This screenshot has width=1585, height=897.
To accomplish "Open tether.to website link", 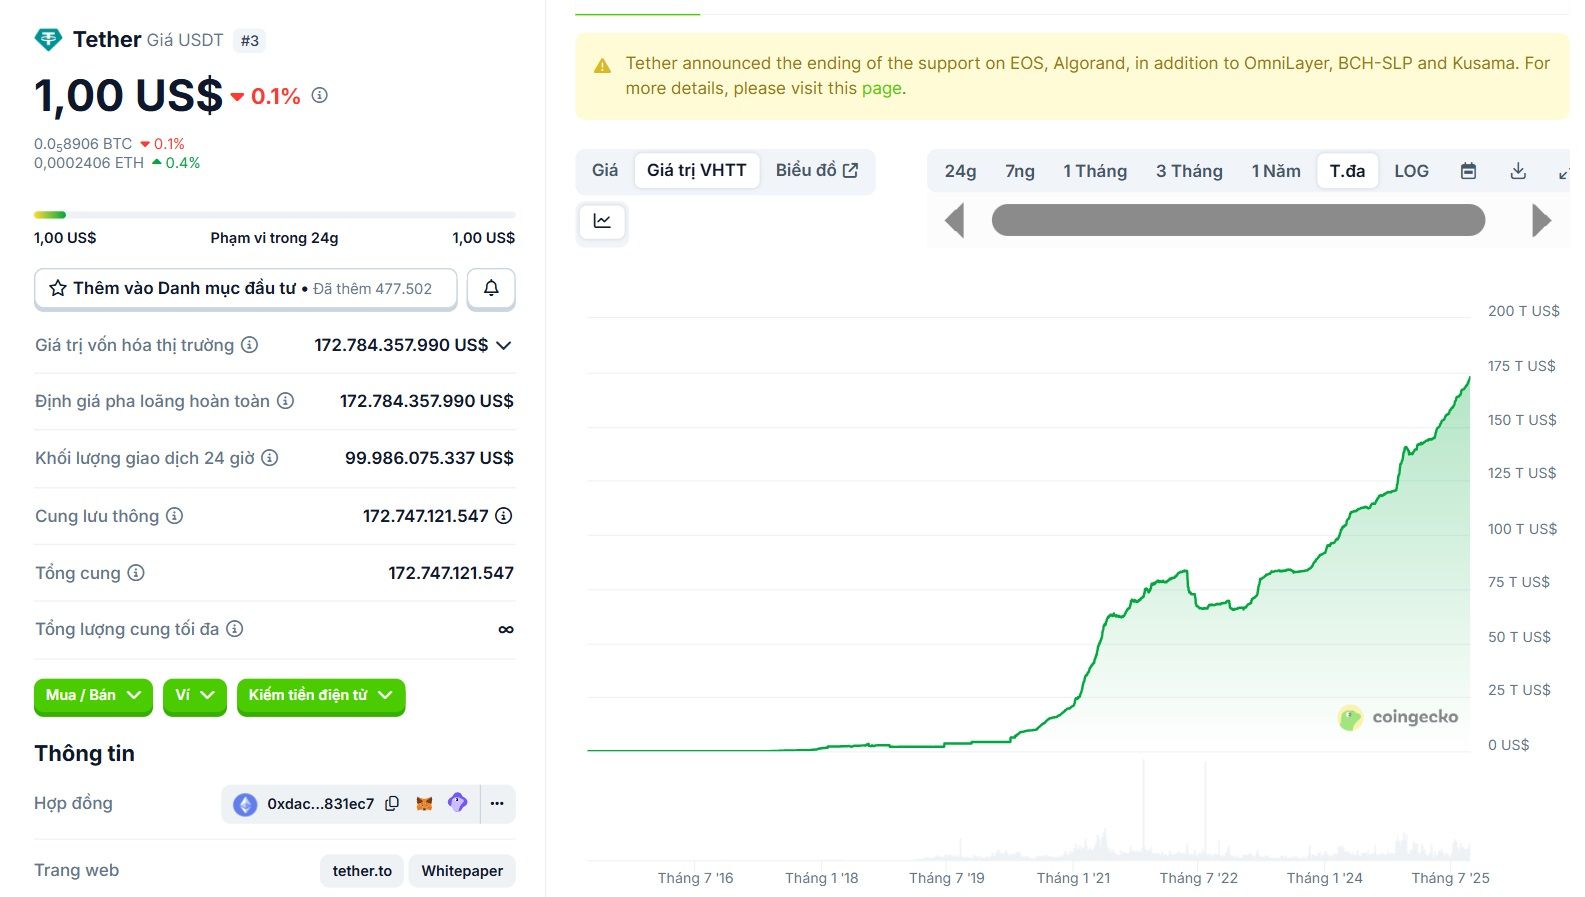I will [x=362, y=871].
